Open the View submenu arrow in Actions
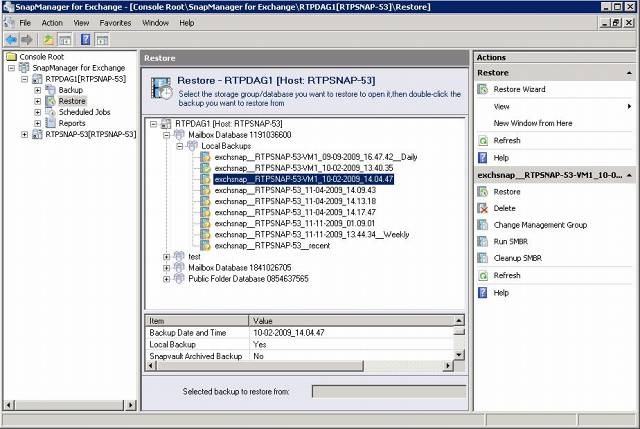 [629, 107]
